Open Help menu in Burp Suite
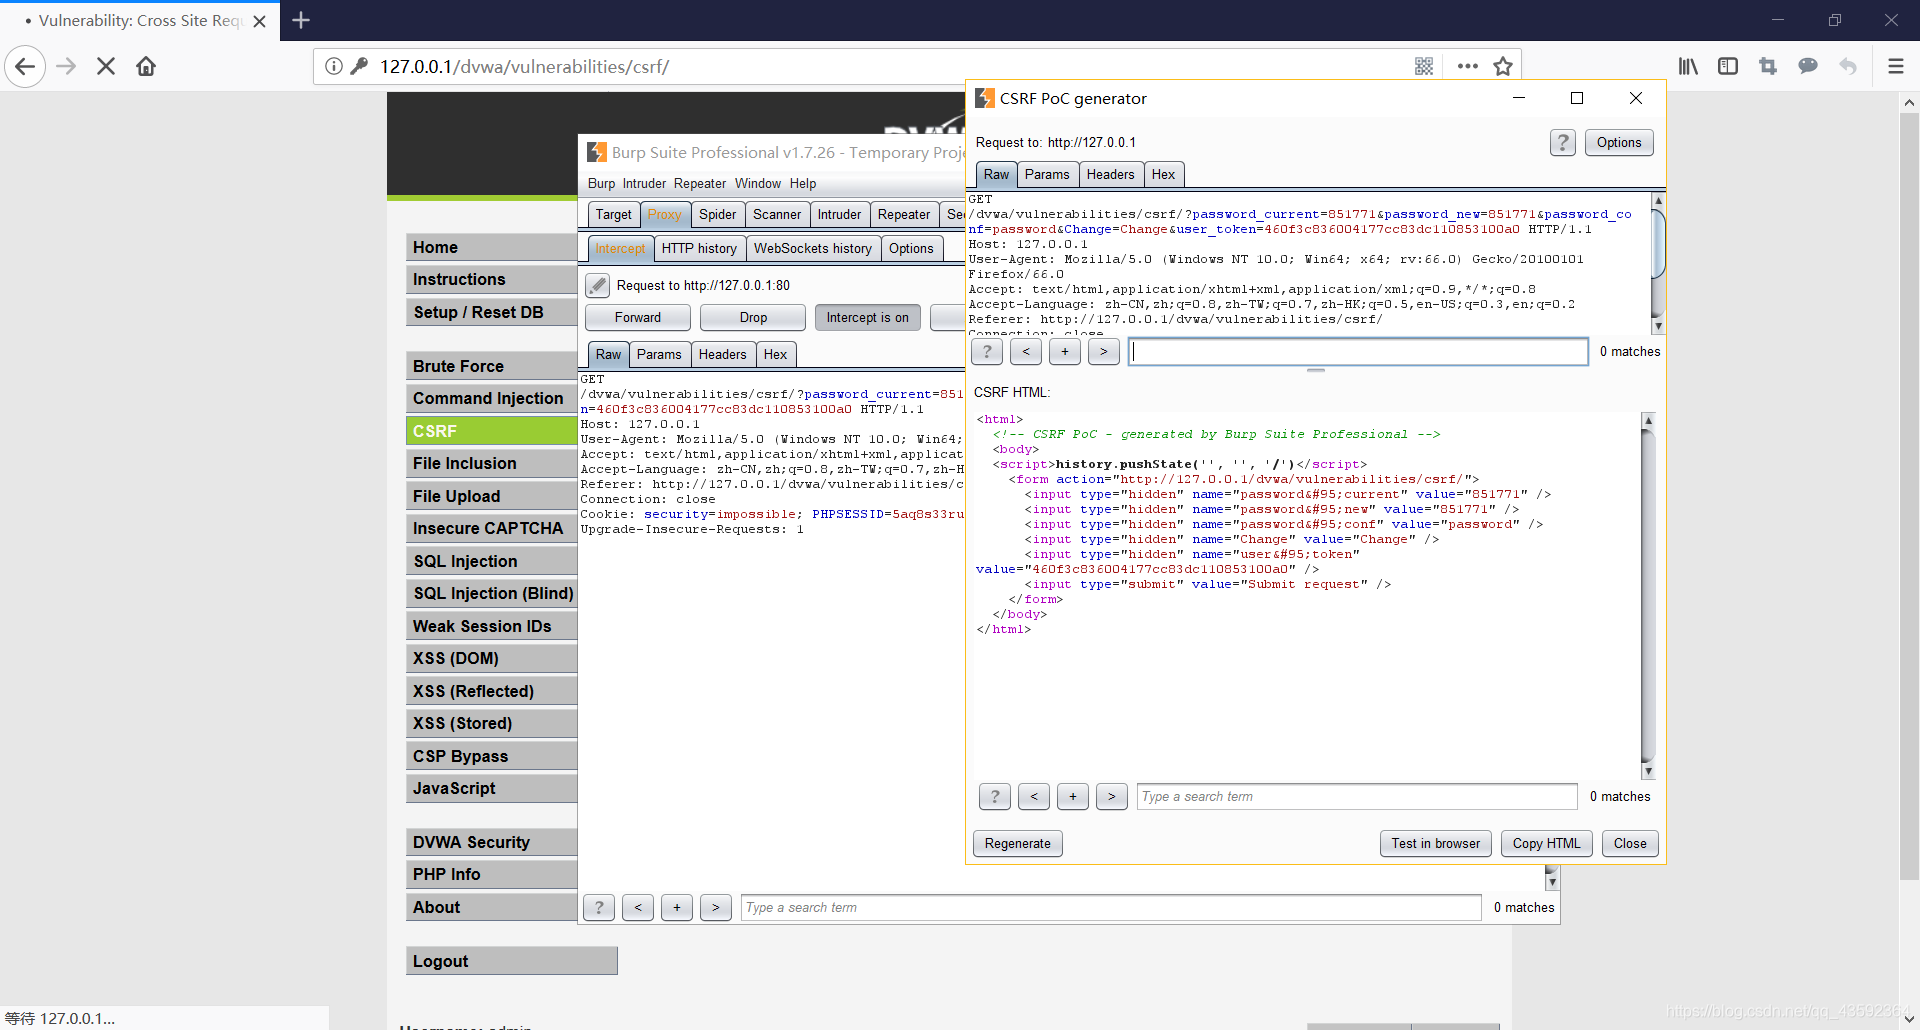Image resolution: width=1920 pixels, height=1030 pixels. pyautogui.click(x=803, y=184)
